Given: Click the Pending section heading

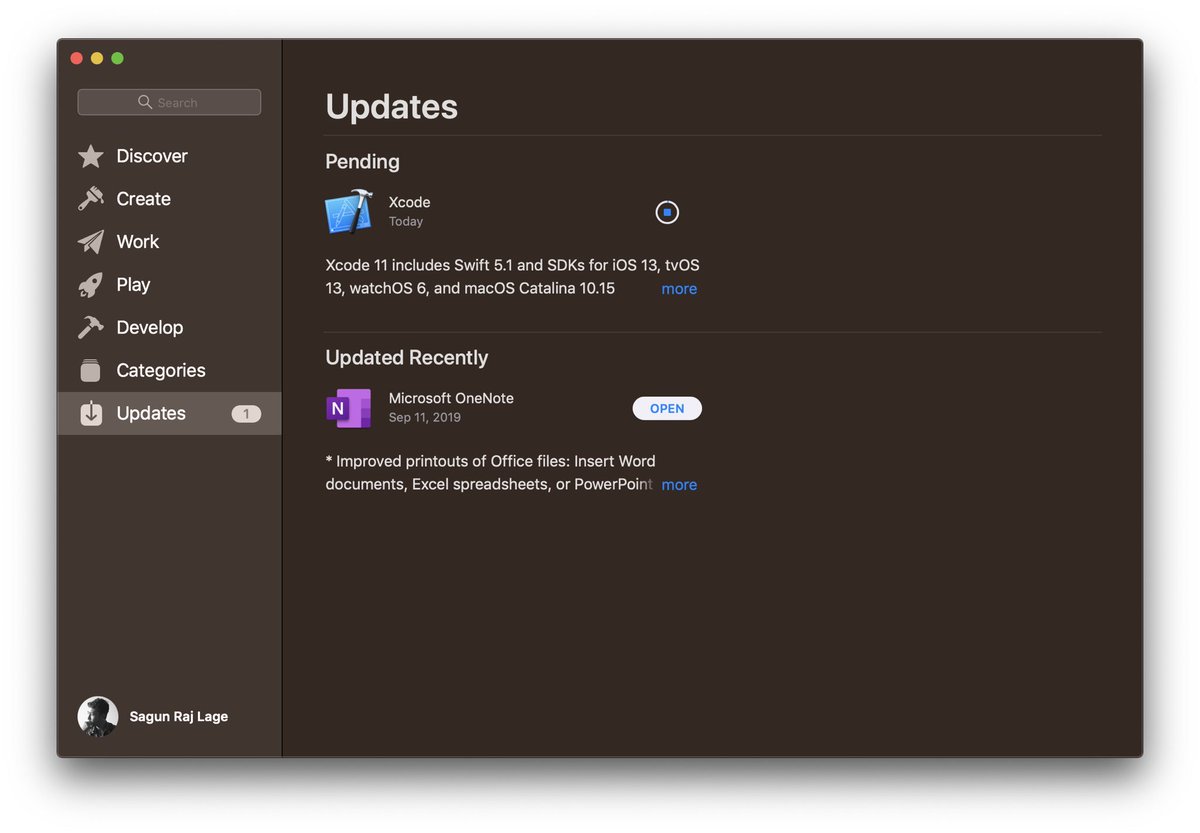Looking at the screenshot, I should click(362, 162).
